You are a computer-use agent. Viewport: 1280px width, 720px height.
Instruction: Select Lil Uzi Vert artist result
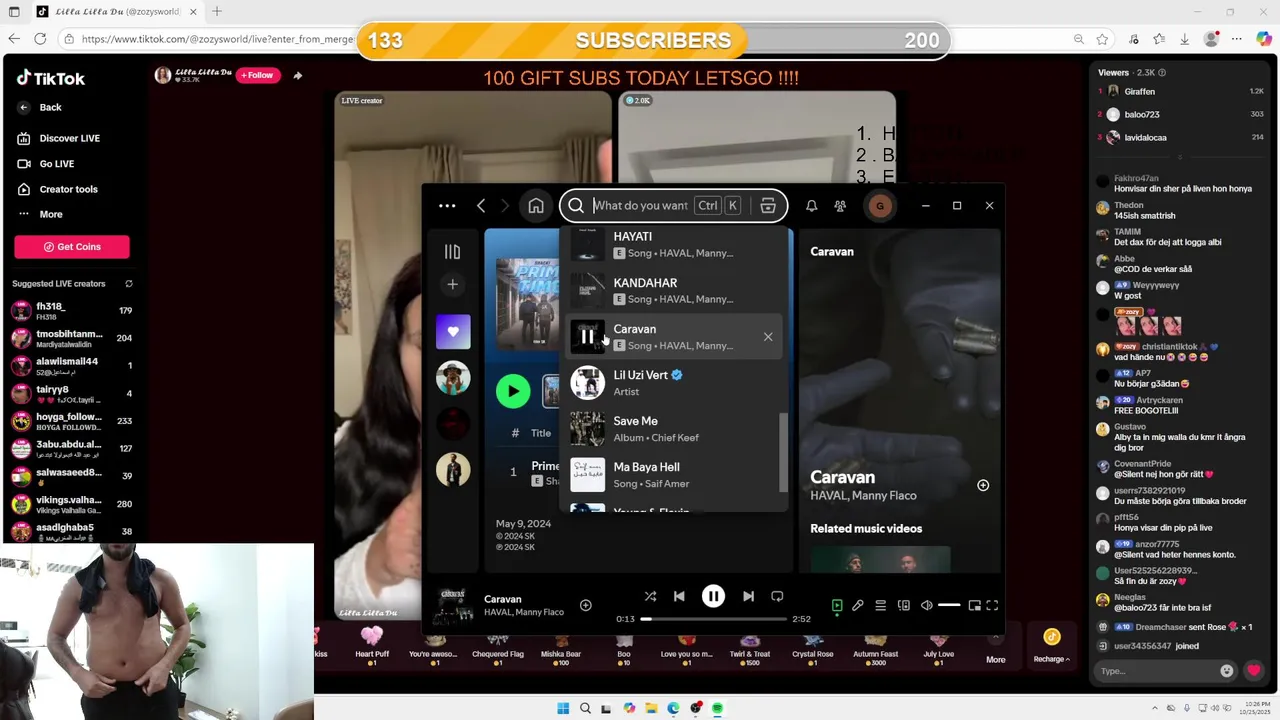675,383
